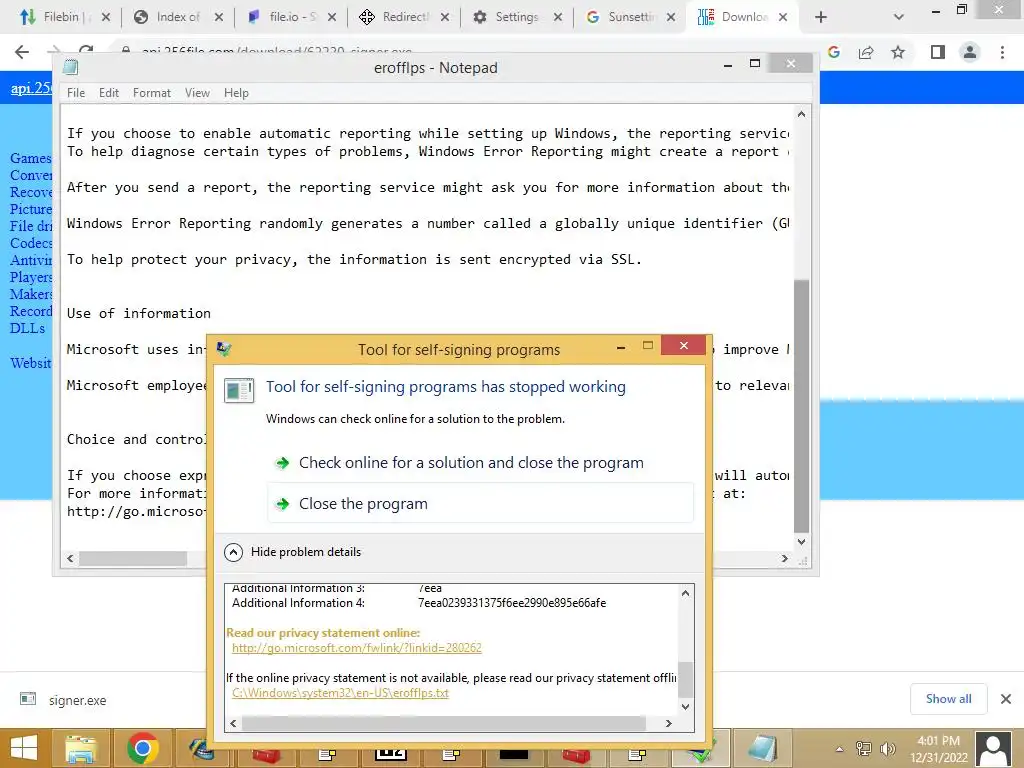1024x768 pixels.
Task: Choose Close the program
Action: point(480,504)
